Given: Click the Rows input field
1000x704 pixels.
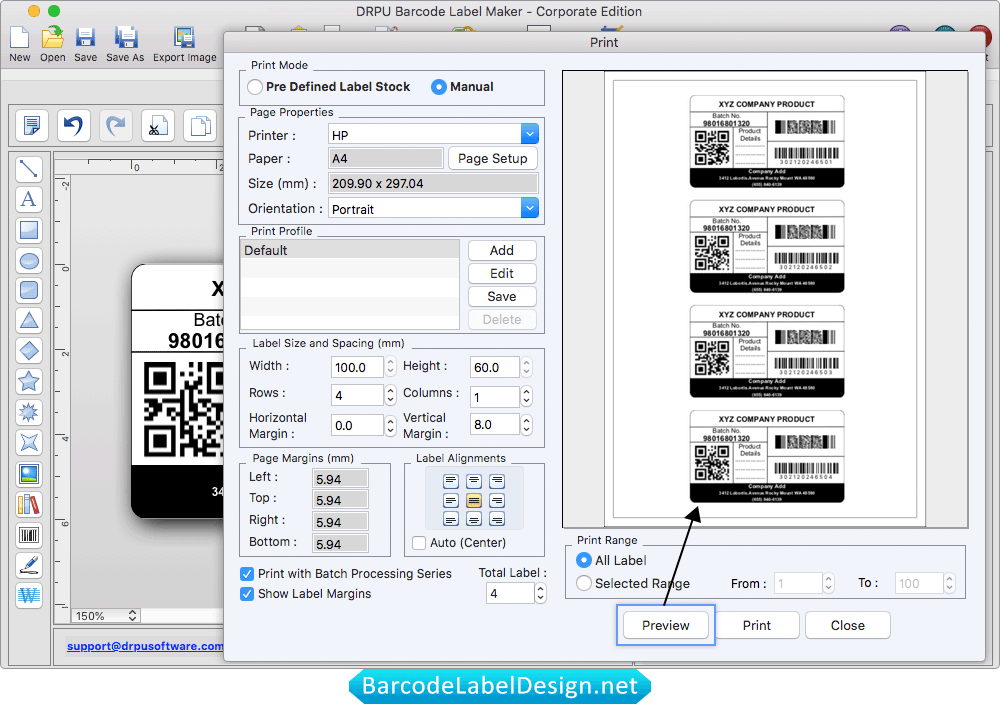Looking at the screenshot, I should coord(357,396).
